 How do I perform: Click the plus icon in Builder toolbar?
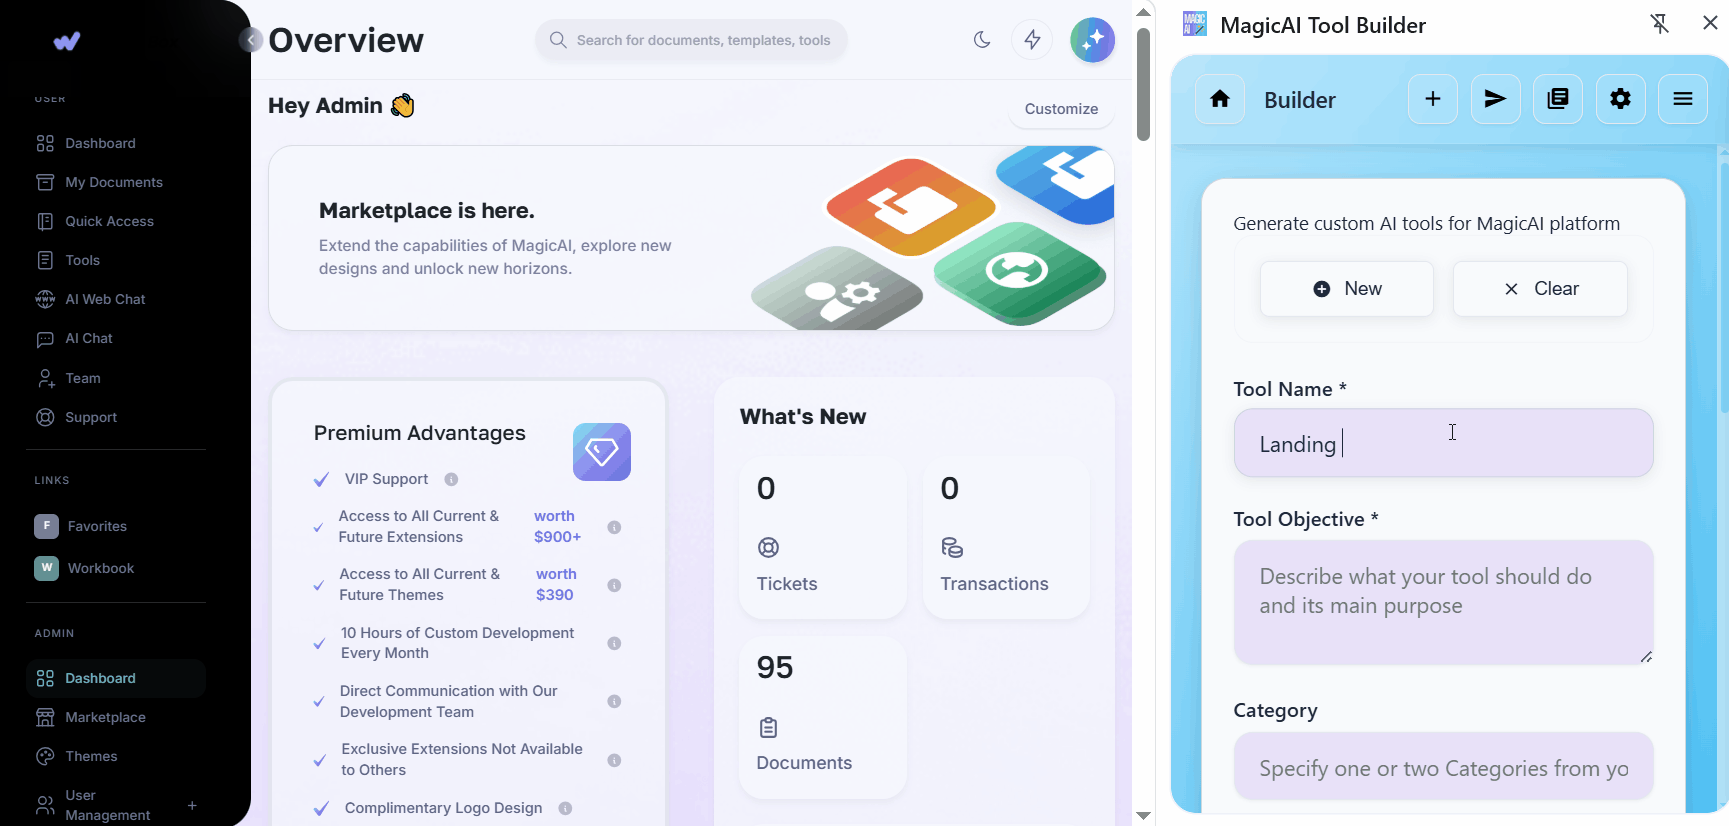click(1433, 99)
